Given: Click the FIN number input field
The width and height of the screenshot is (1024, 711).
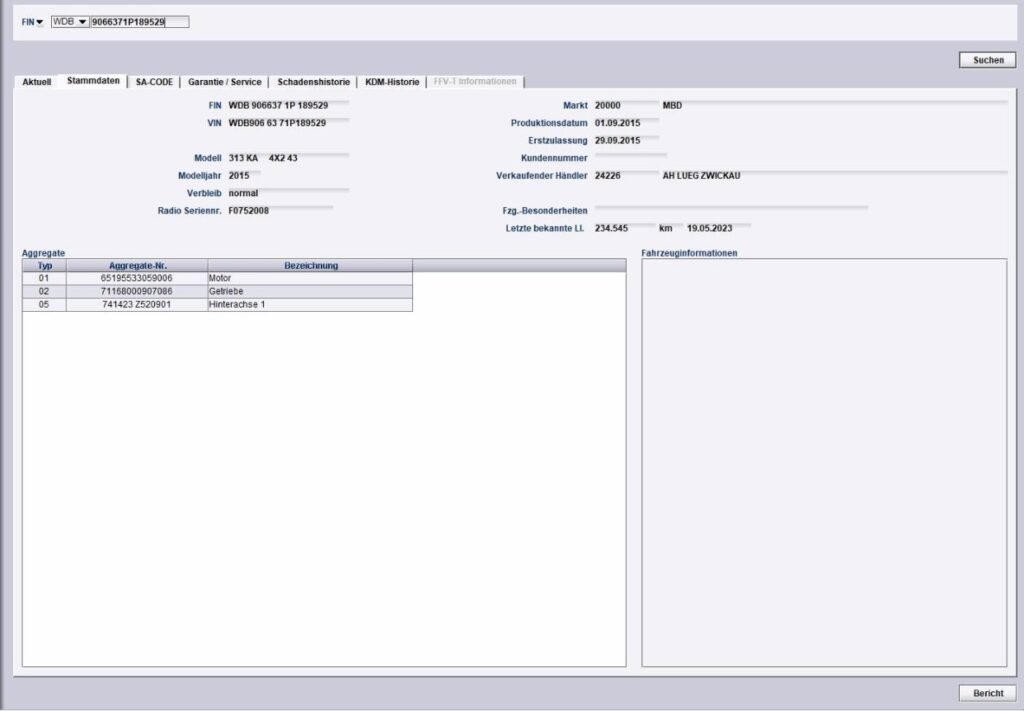Looking at the screenshot, I should pyautogui.click(x=140, y=22).
